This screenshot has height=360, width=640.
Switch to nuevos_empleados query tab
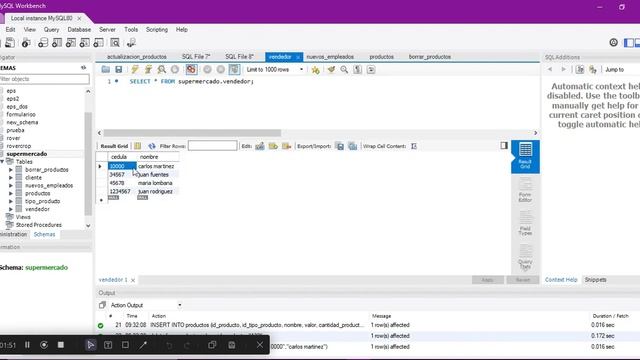(330, 57)
